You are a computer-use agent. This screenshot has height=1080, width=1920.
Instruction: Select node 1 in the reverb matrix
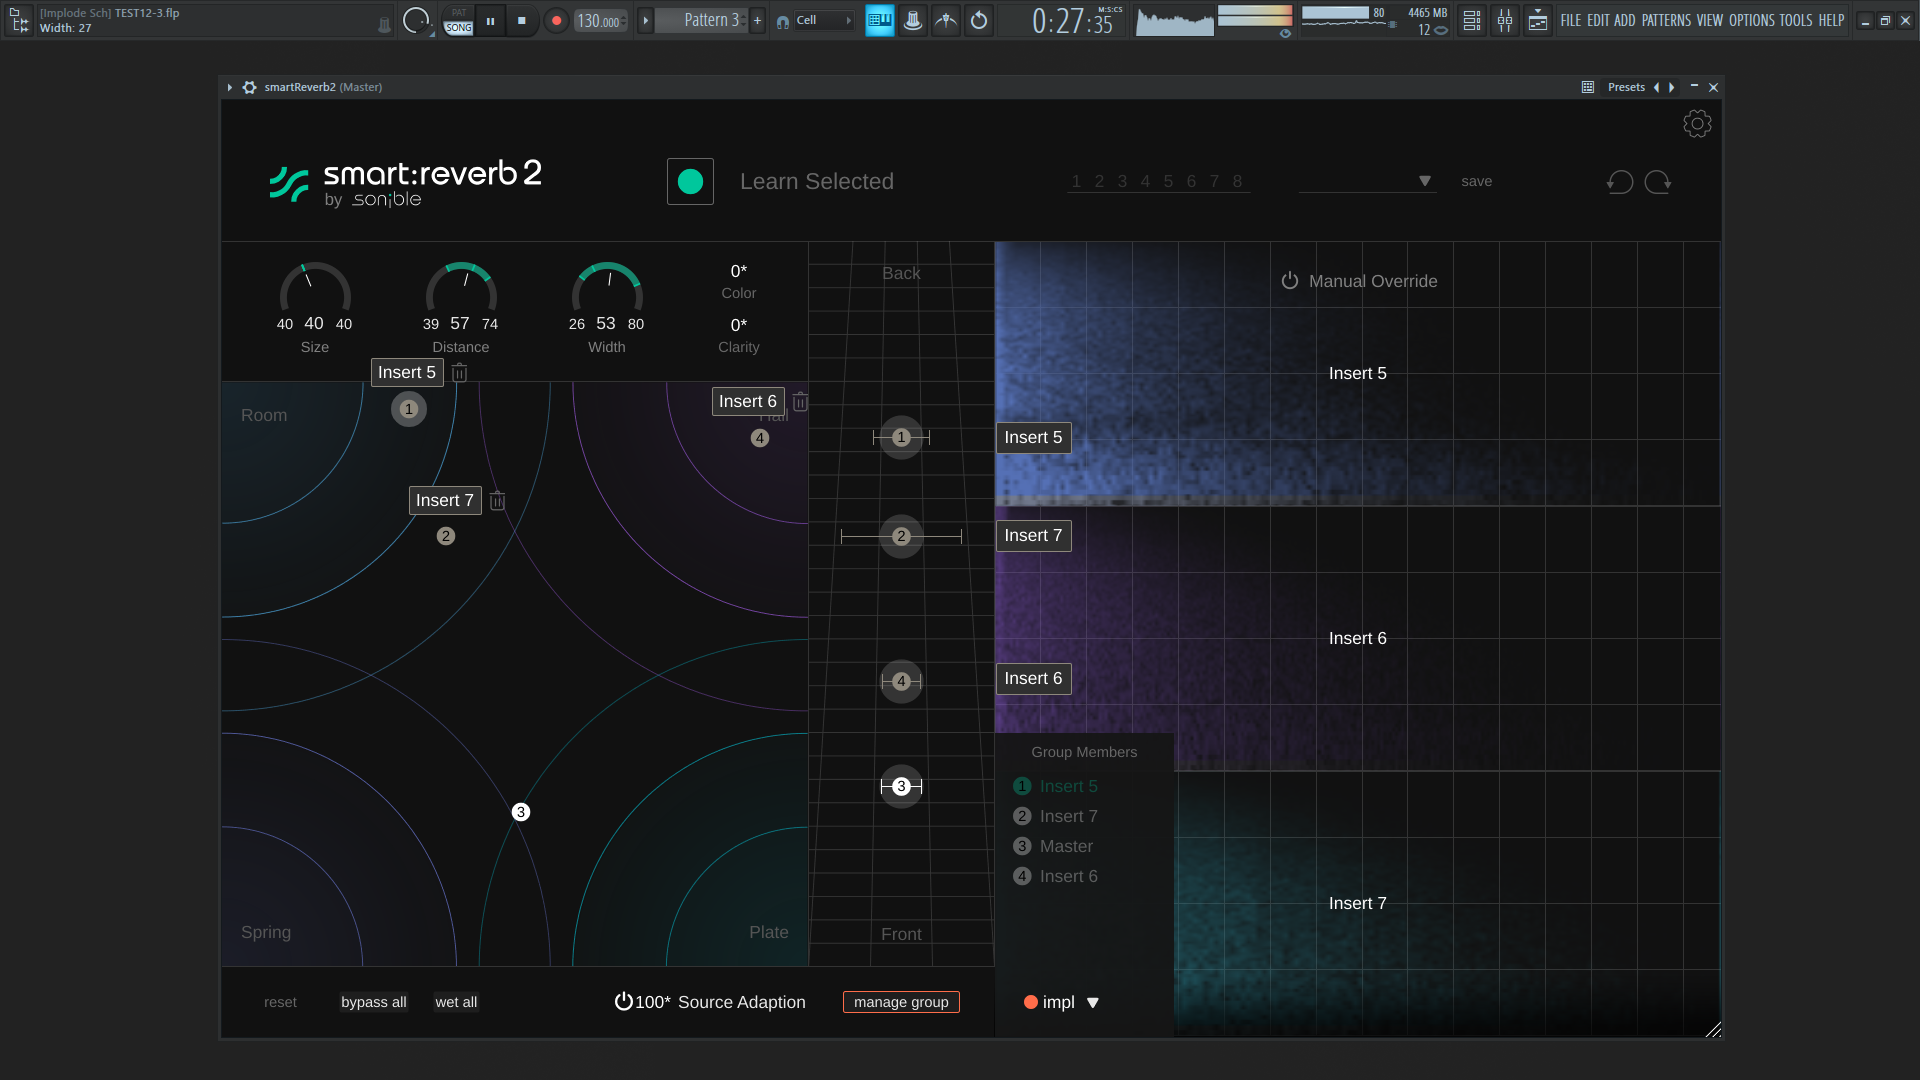click(408, 409)
